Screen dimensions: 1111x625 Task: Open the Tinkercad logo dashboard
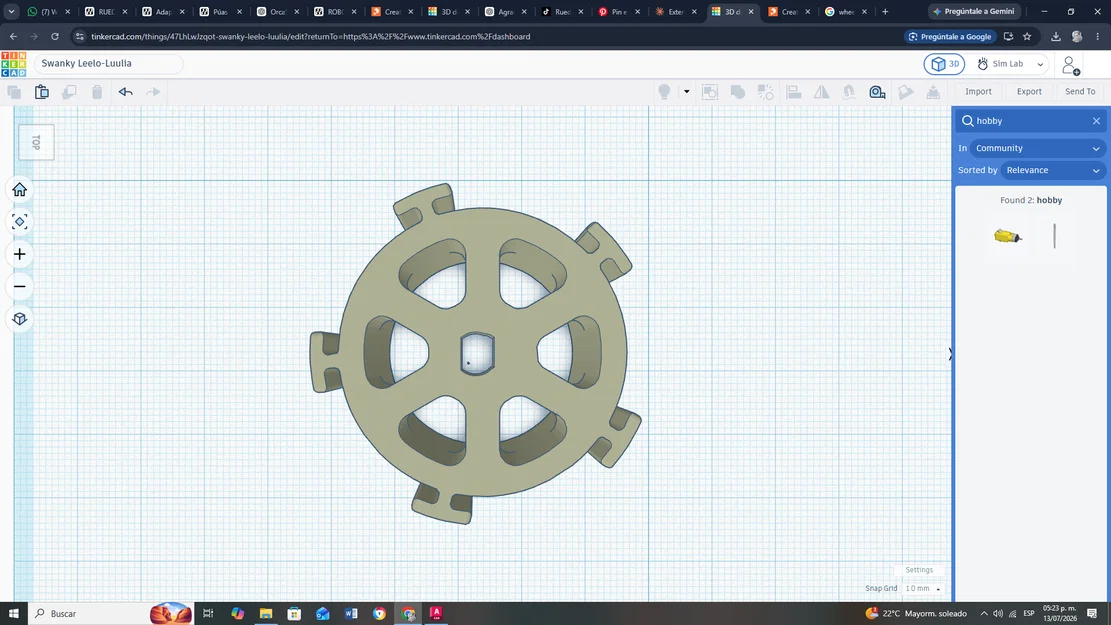click(13, 64)
